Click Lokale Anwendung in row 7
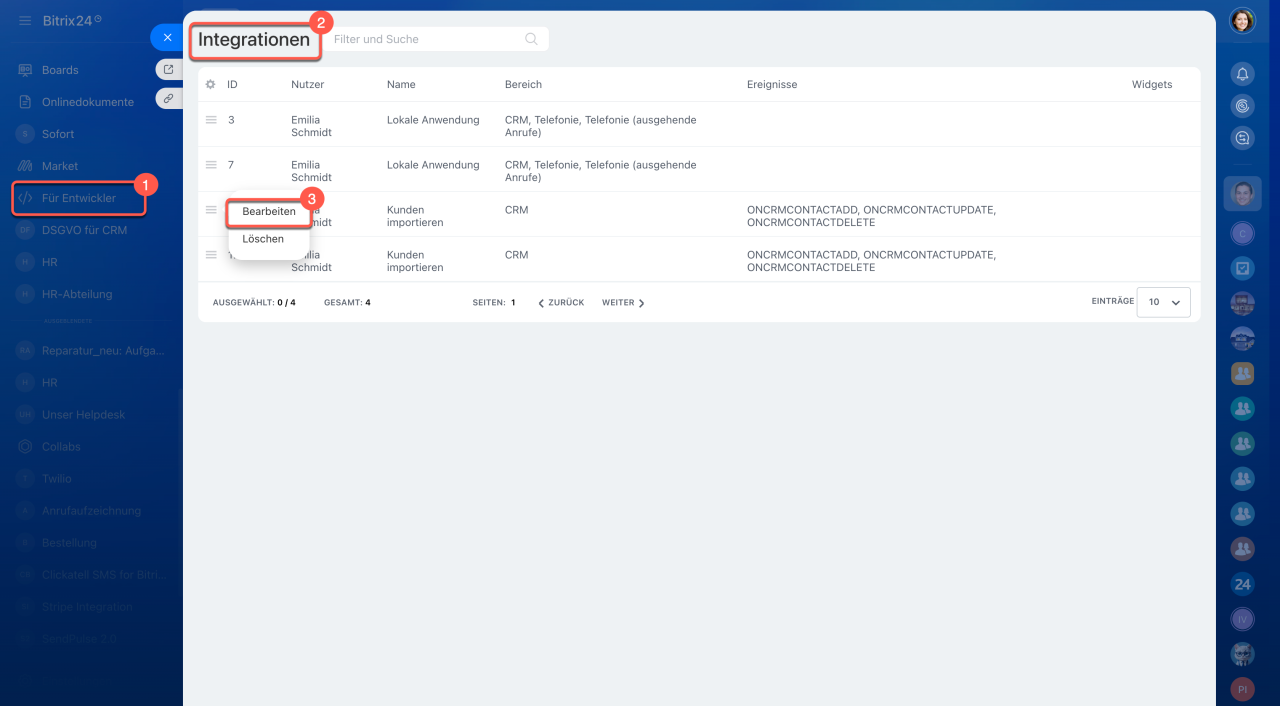The height and width of the screenshot is (706, 1280). pos(433,165)
